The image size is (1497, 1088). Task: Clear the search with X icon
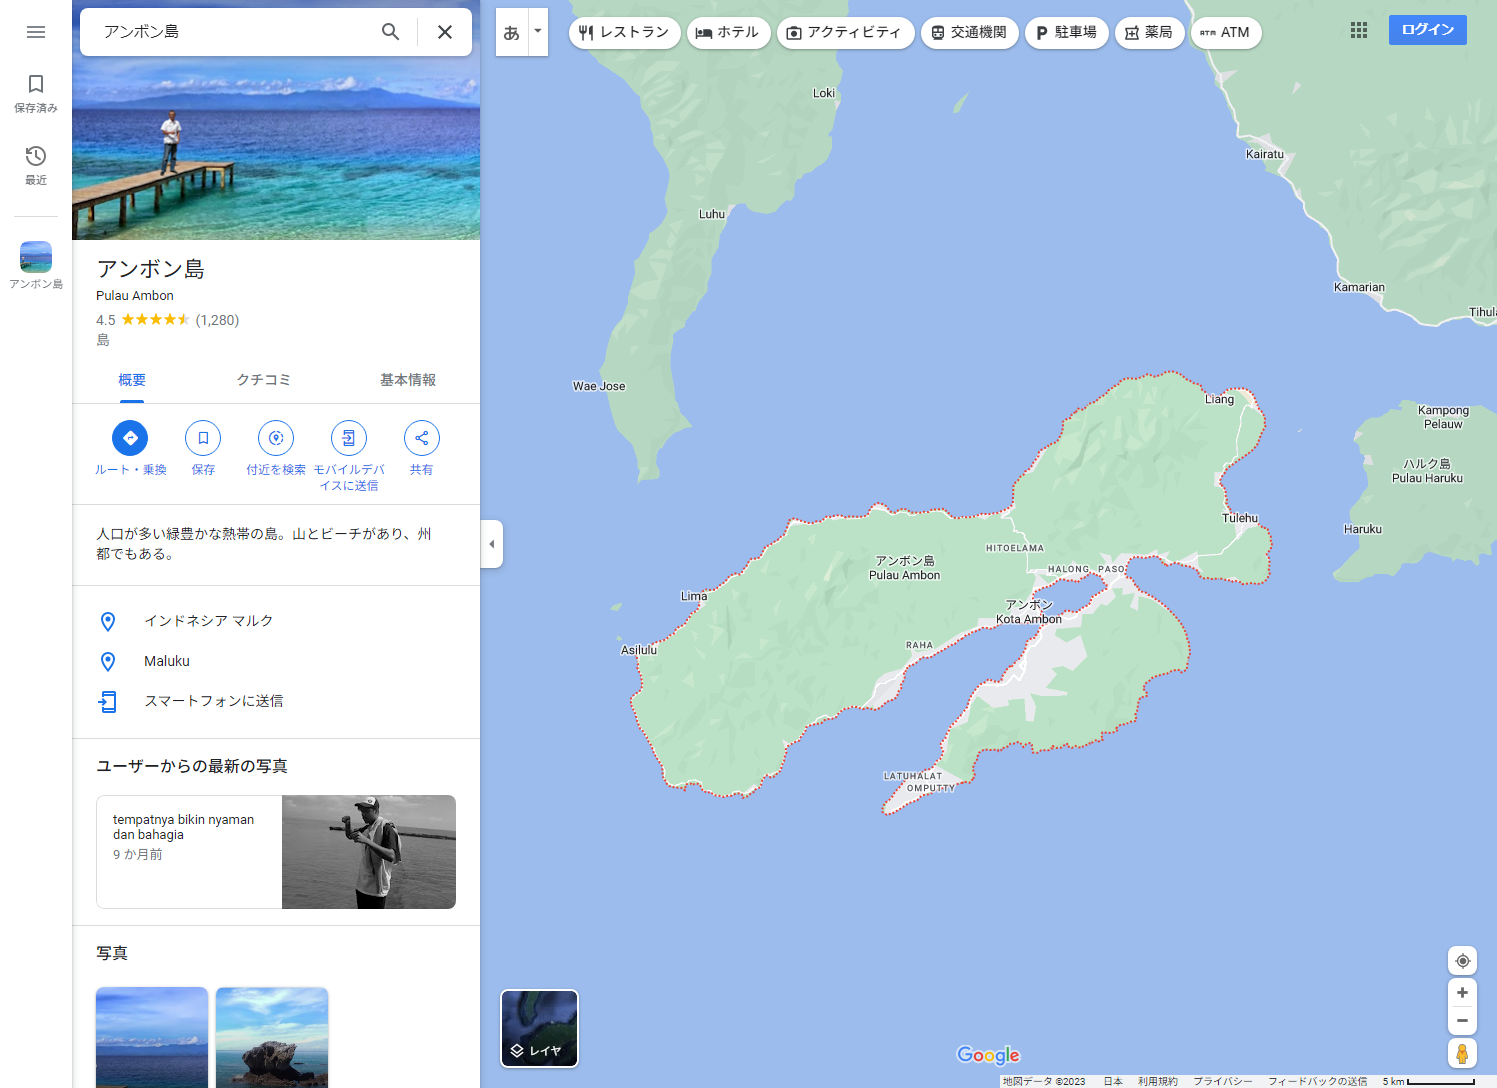[445, 32]
